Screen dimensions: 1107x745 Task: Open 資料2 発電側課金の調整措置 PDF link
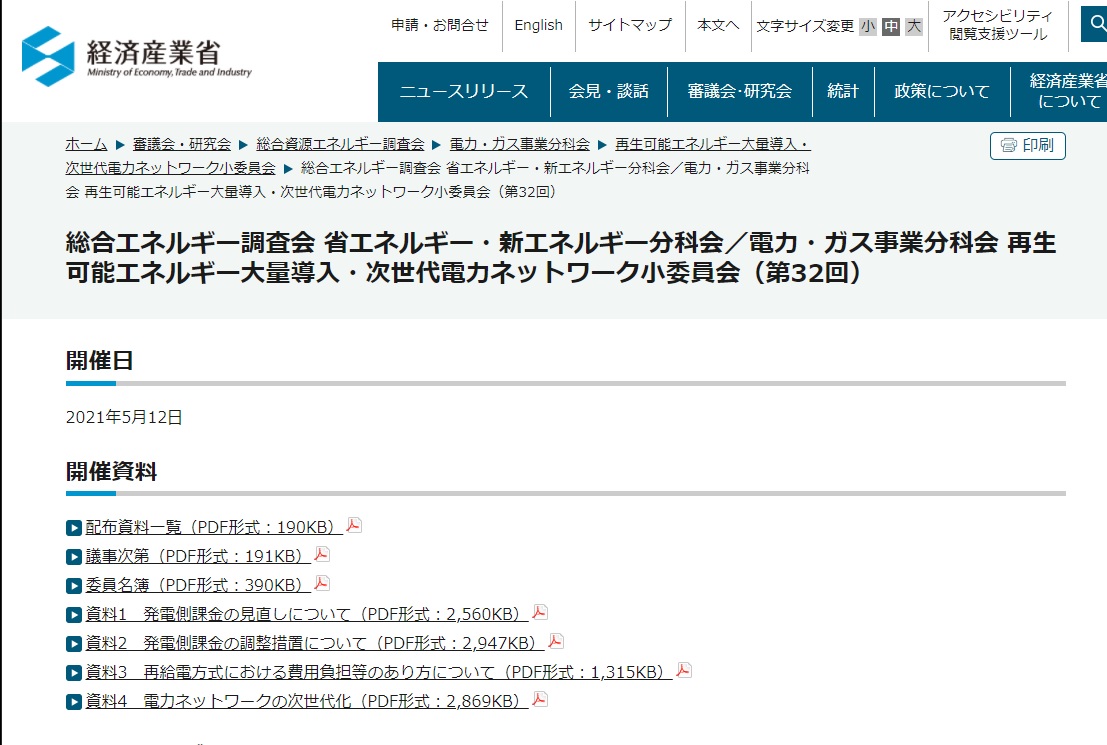pyautogui.click(x=310, y=643)
